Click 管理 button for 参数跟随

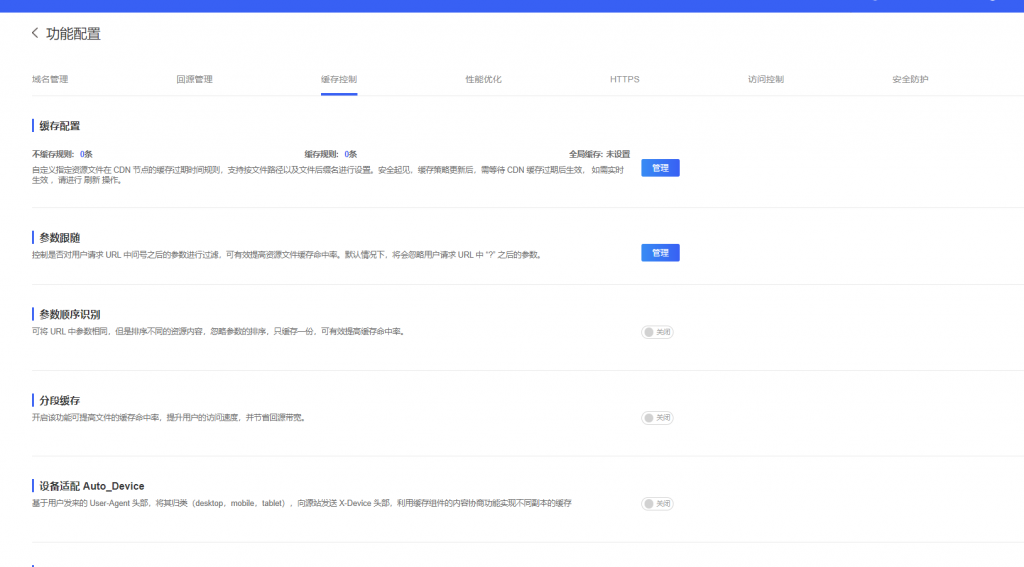660,253
